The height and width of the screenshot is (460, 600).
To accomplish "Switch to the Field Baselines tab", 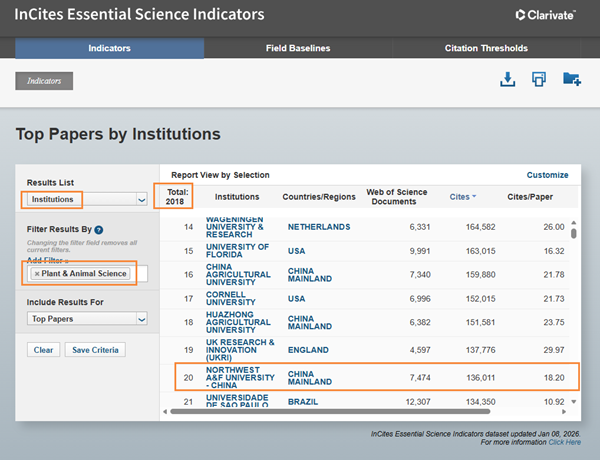I will tap(298, 48).
